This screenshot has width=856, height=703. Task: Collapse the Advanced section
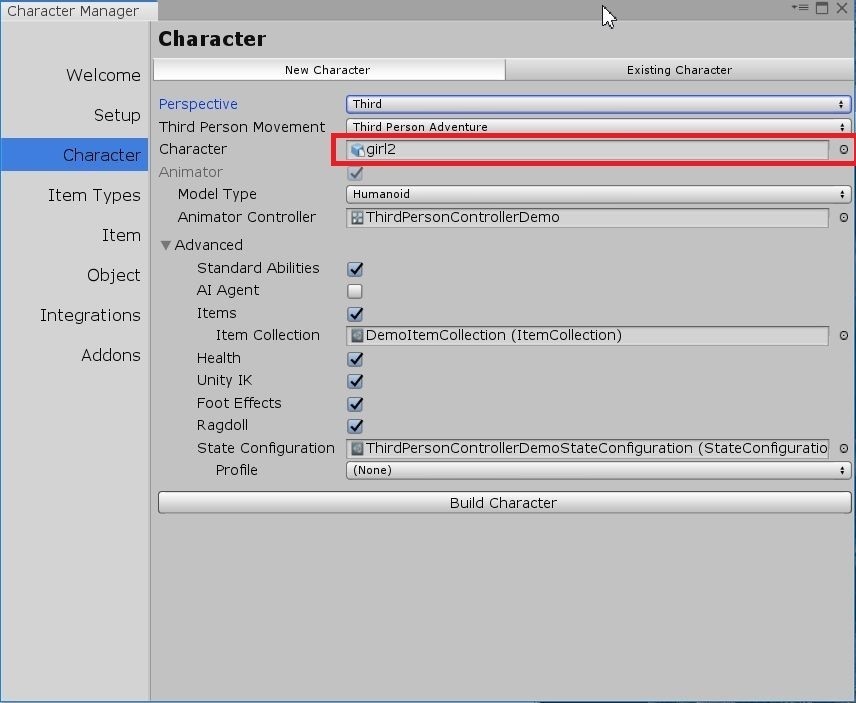click(165, 245)
